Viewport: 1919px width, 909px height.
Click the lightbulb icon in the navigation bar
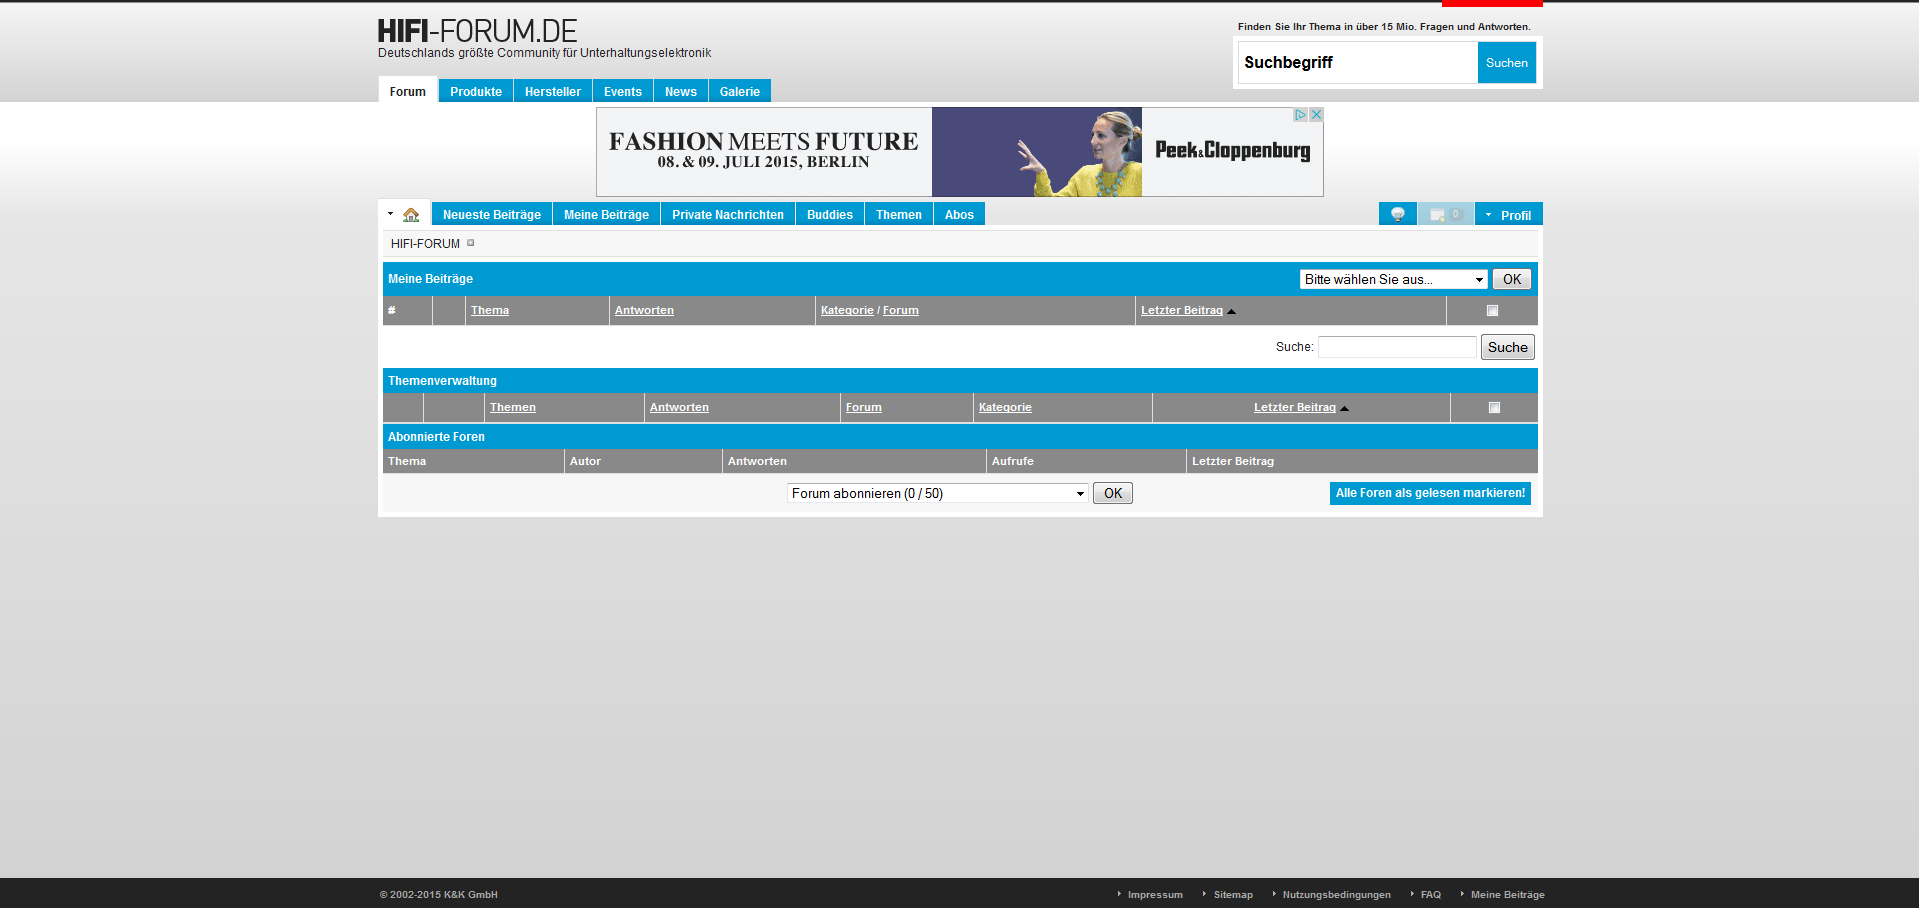[1397, 214]
